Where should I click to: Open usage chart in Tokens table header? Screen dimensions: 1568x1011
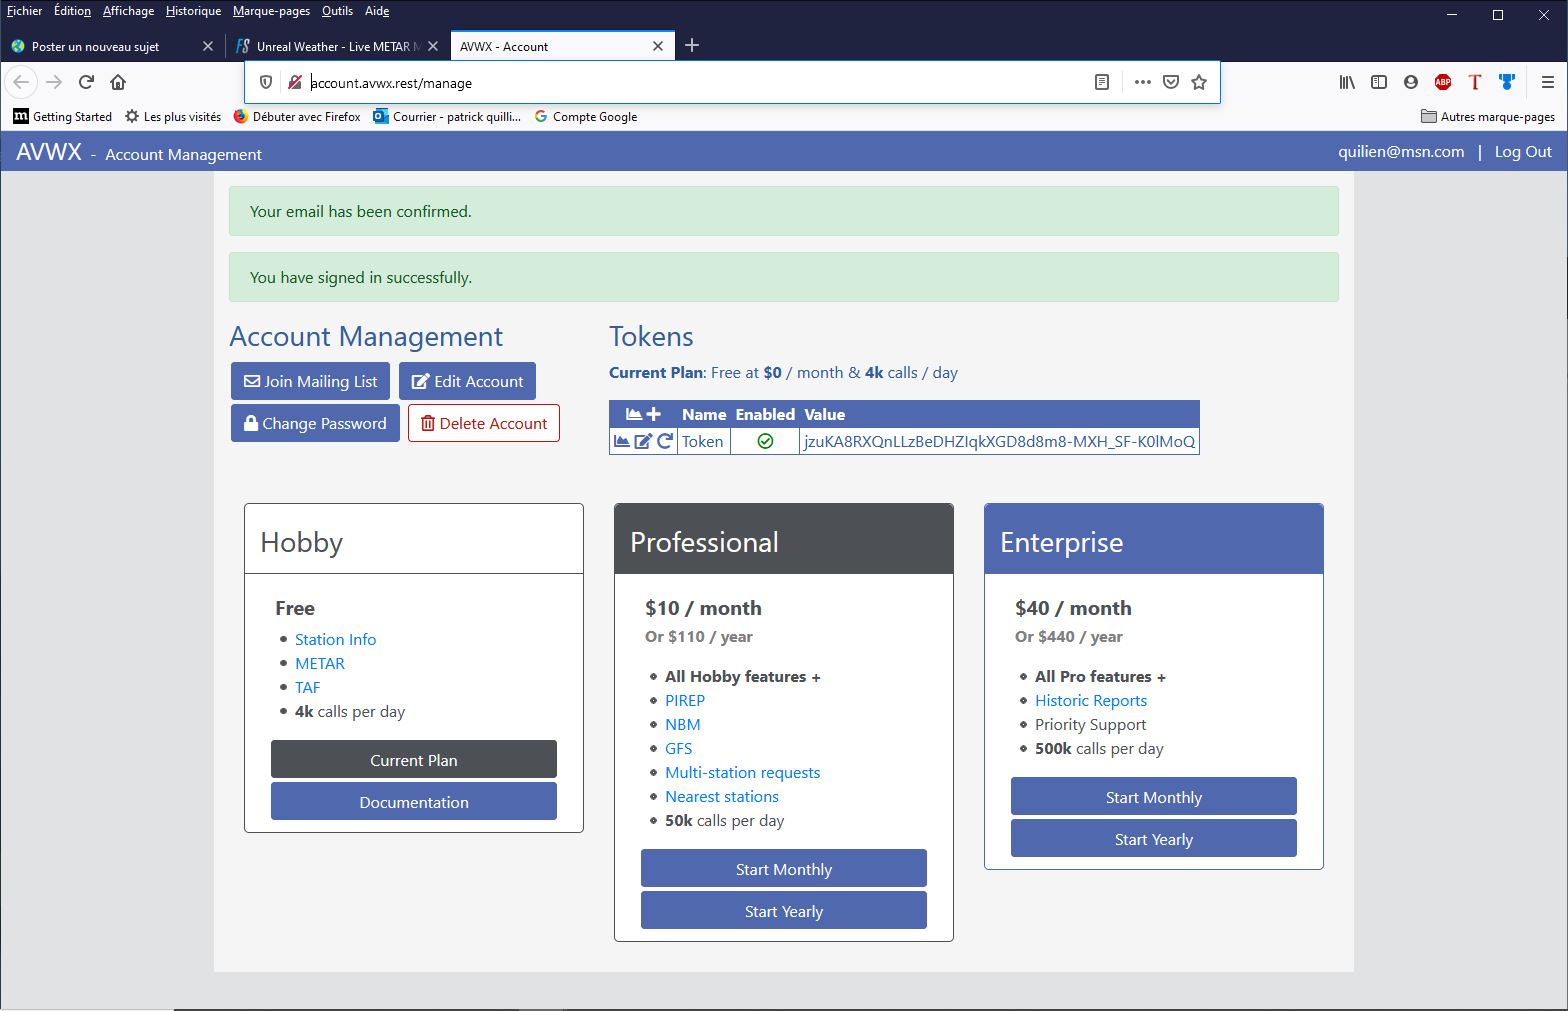tap(633, 414)
